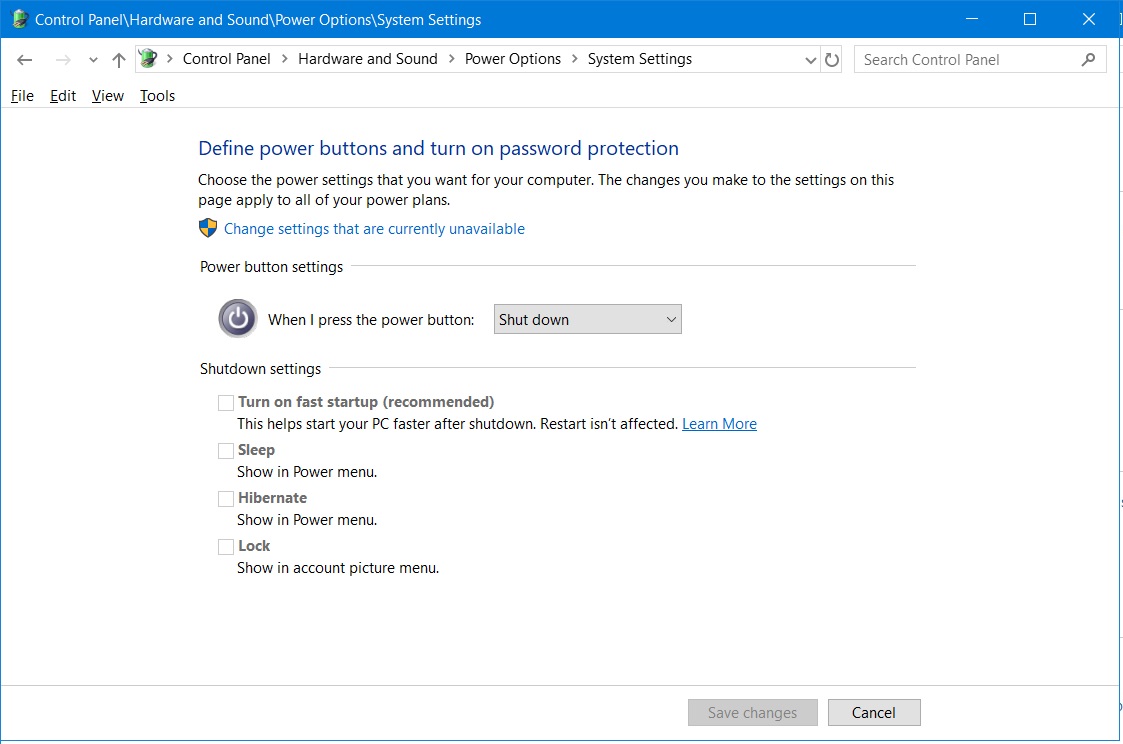Open the recent locations chevron
The height and width of the screenshot is (744, 1123).
[93, 60]
